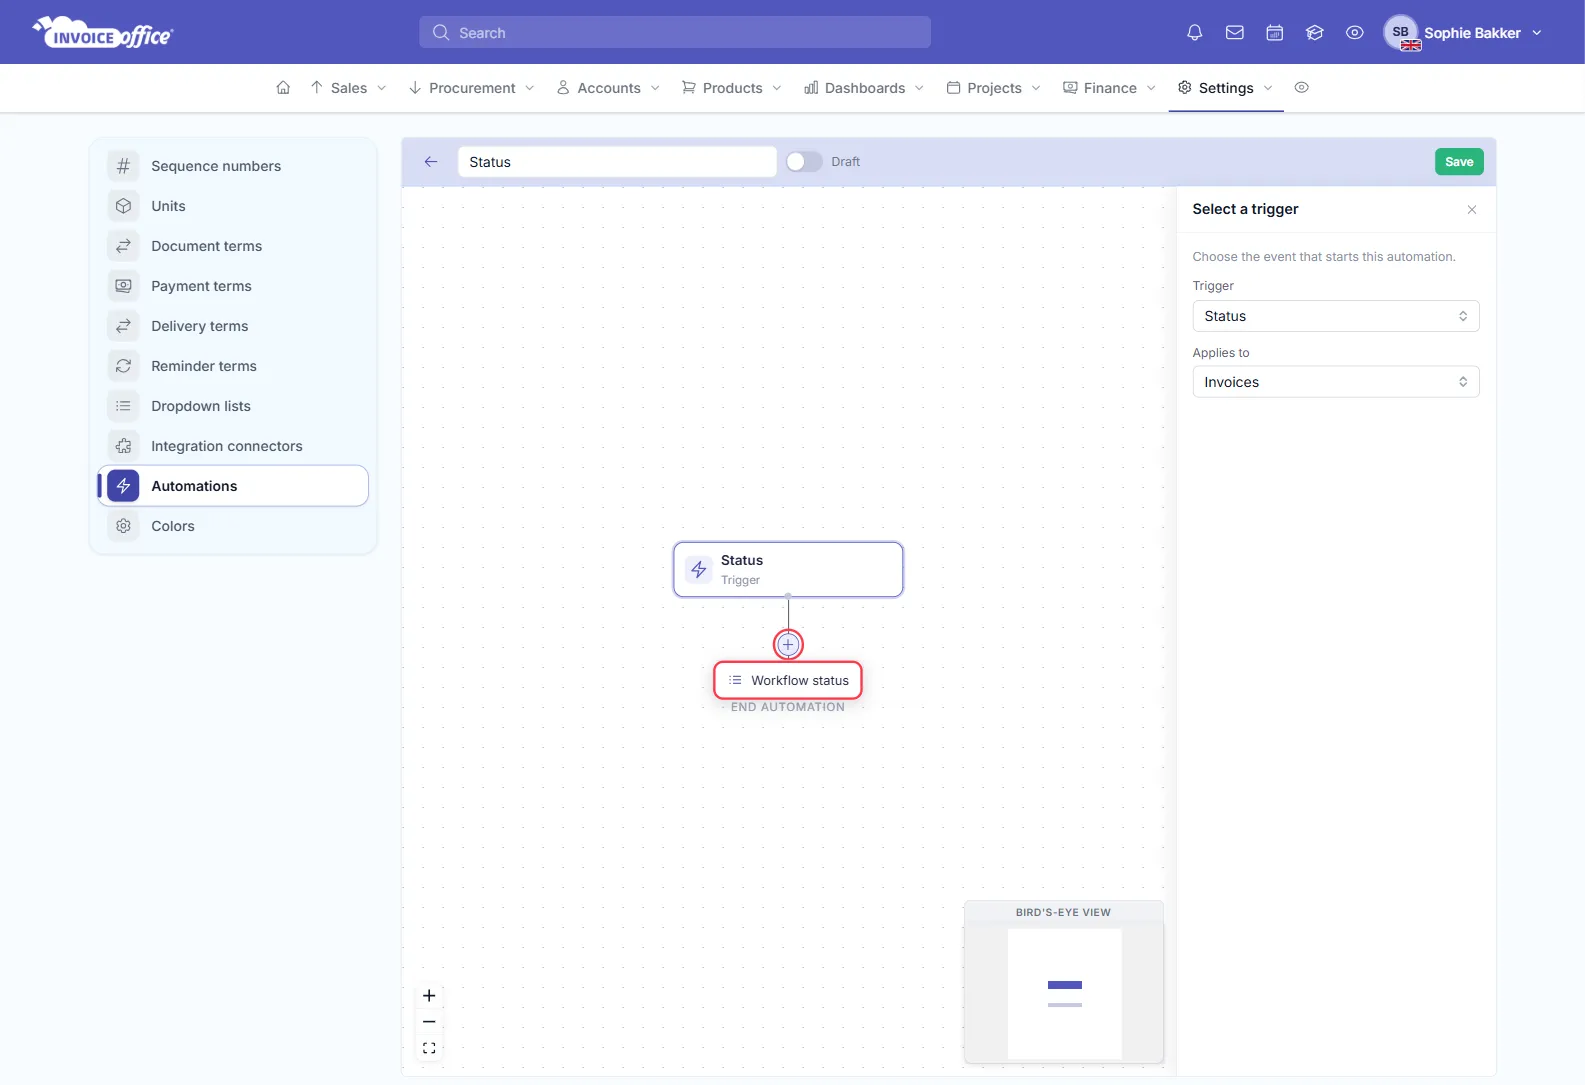Open the notifications bell
The width and height of the screenshot is (1585, 1085).
pyautogui.click(x=1194, y=33)
